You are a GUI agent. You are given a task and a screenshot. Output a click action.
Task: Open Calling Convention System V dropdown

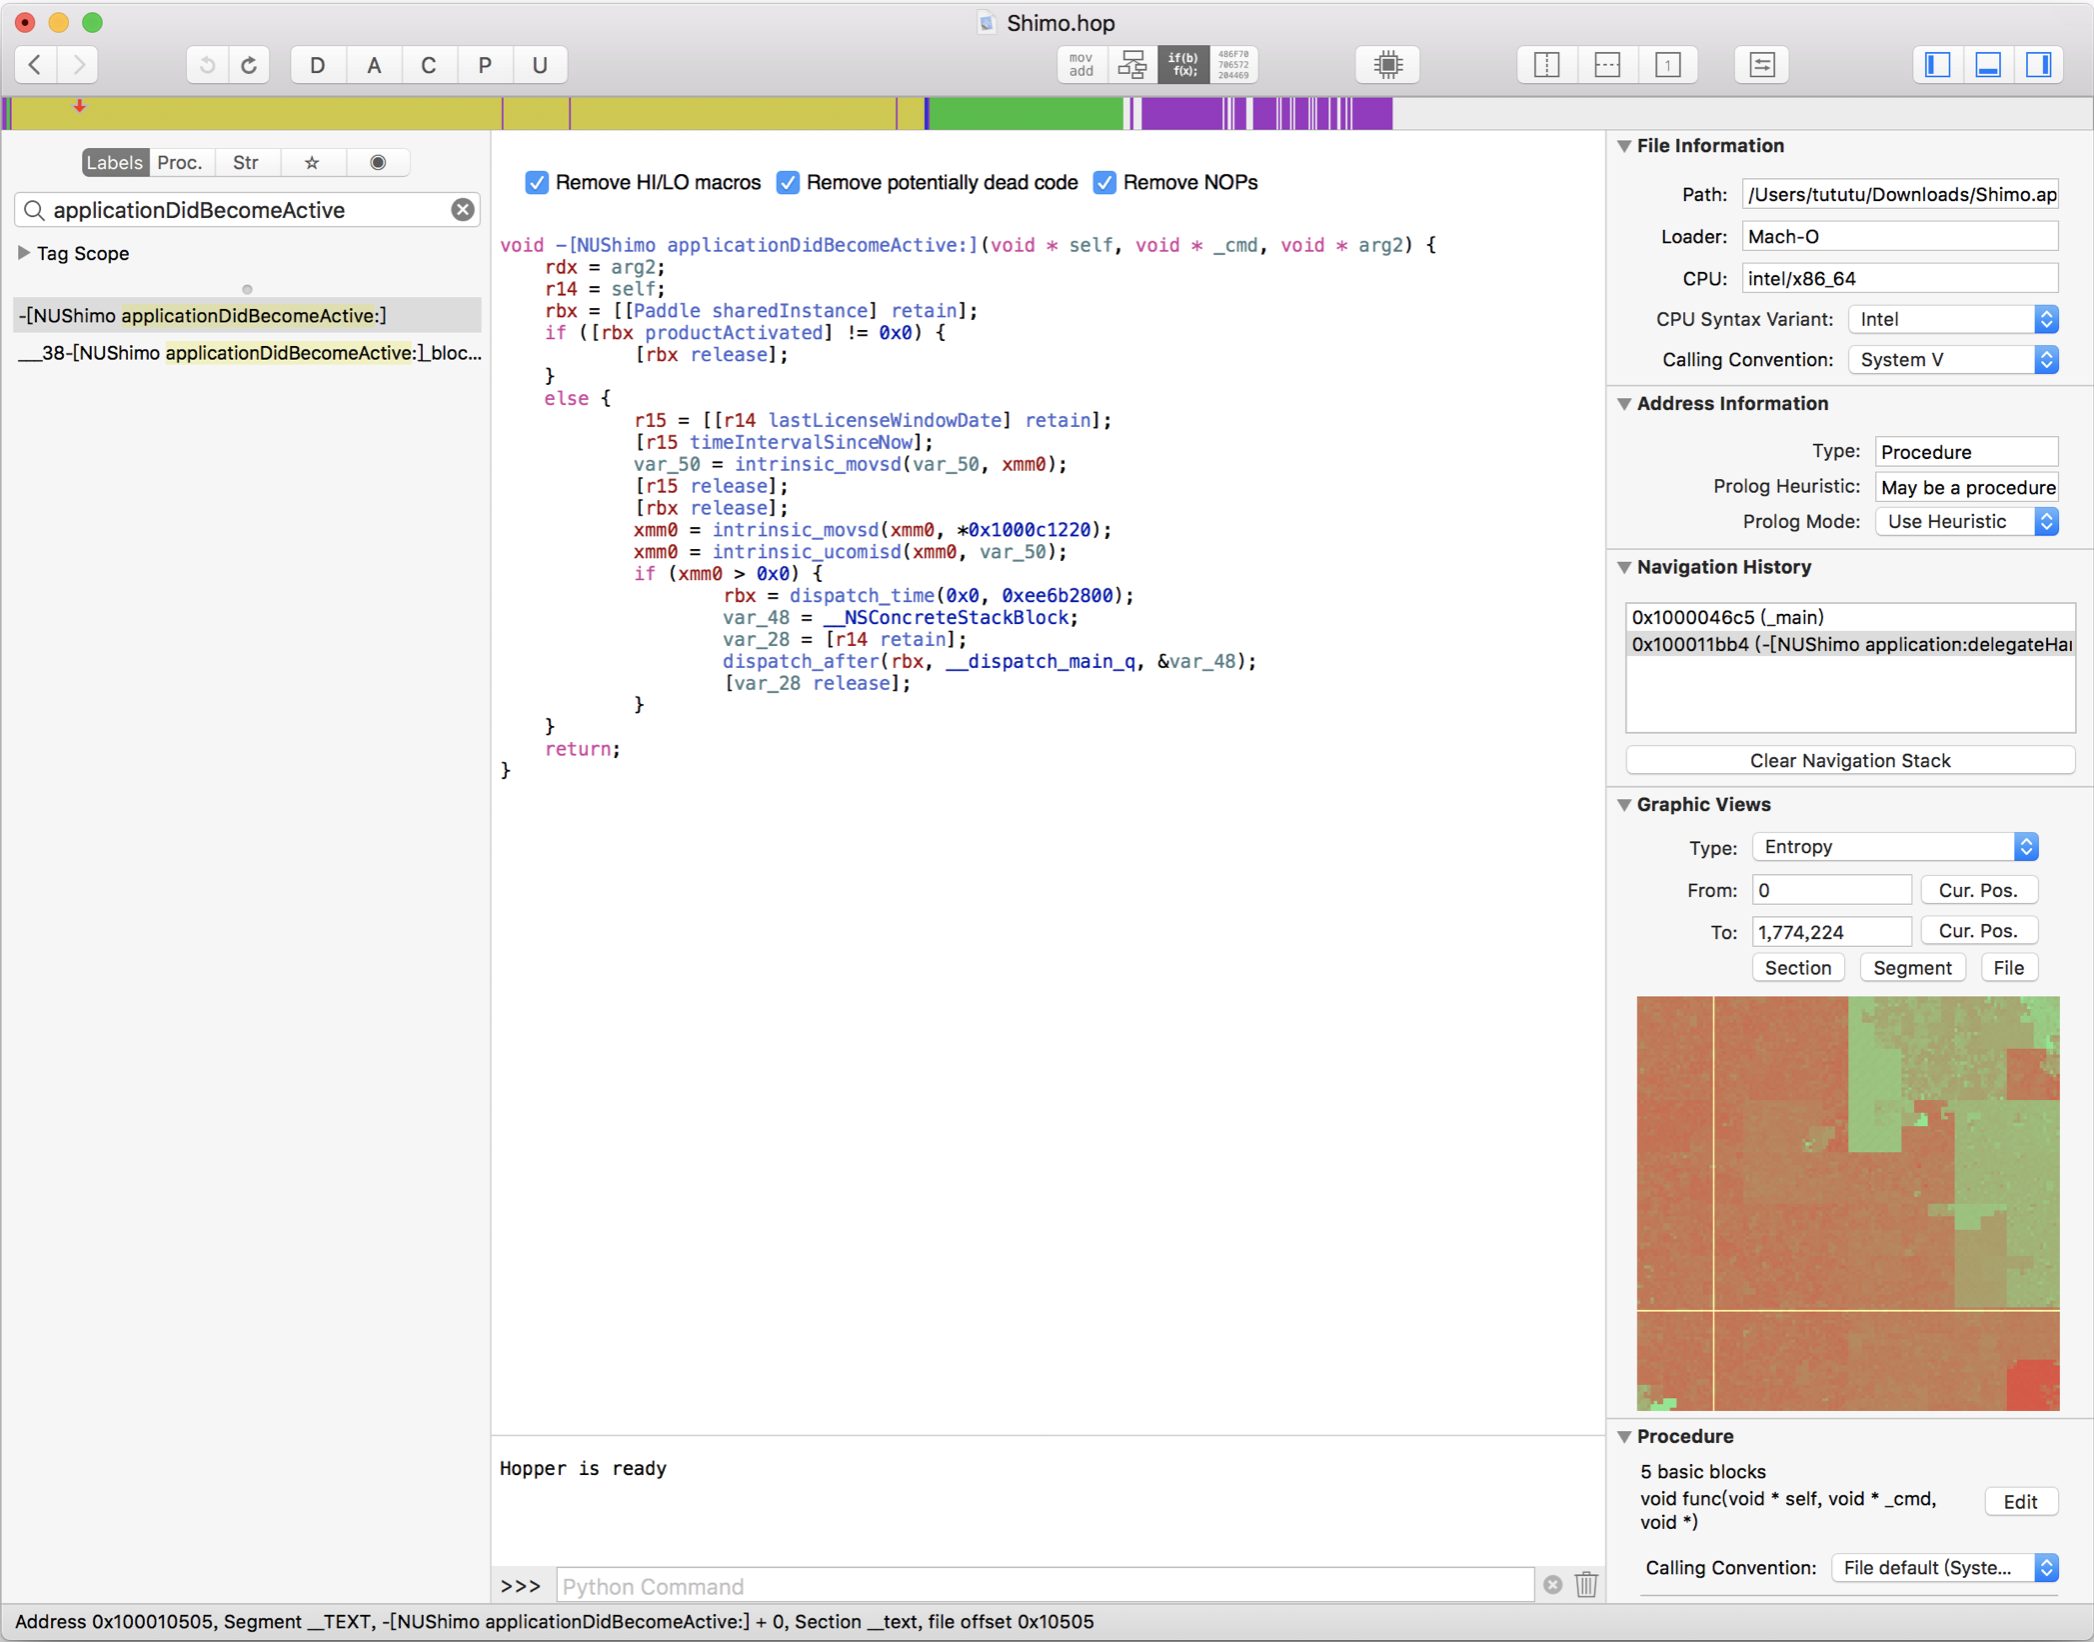[1953, 359]
